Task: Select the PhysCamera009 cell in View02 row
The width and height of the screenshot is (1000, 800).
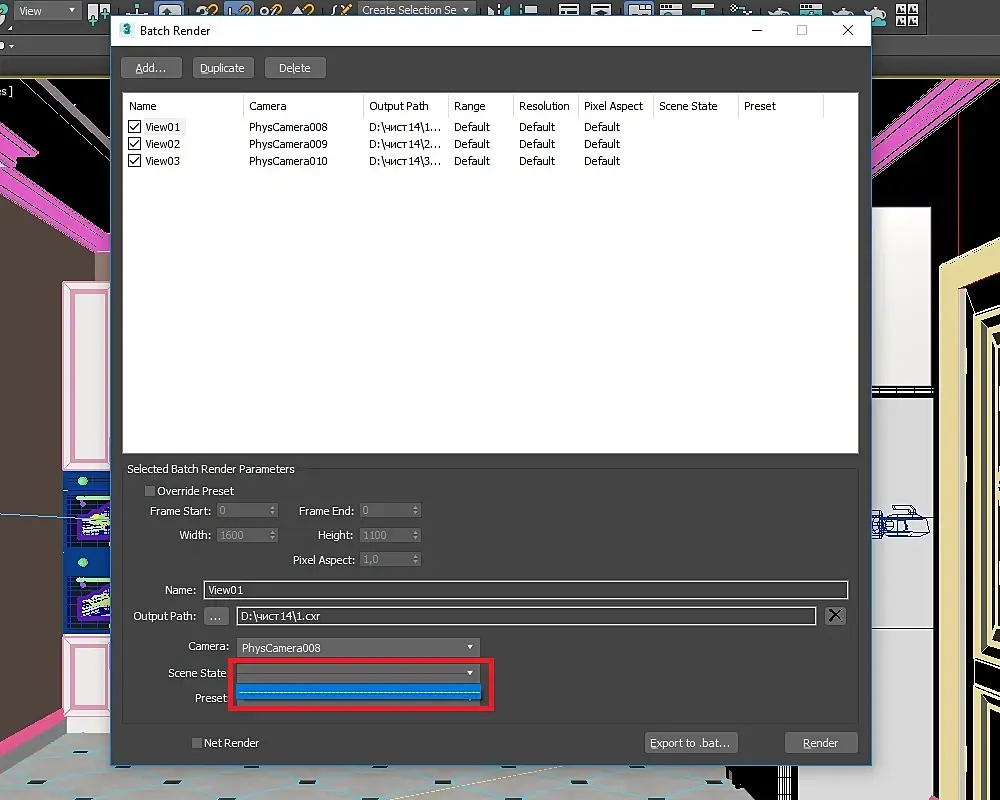Action: [x=288, y=144]
